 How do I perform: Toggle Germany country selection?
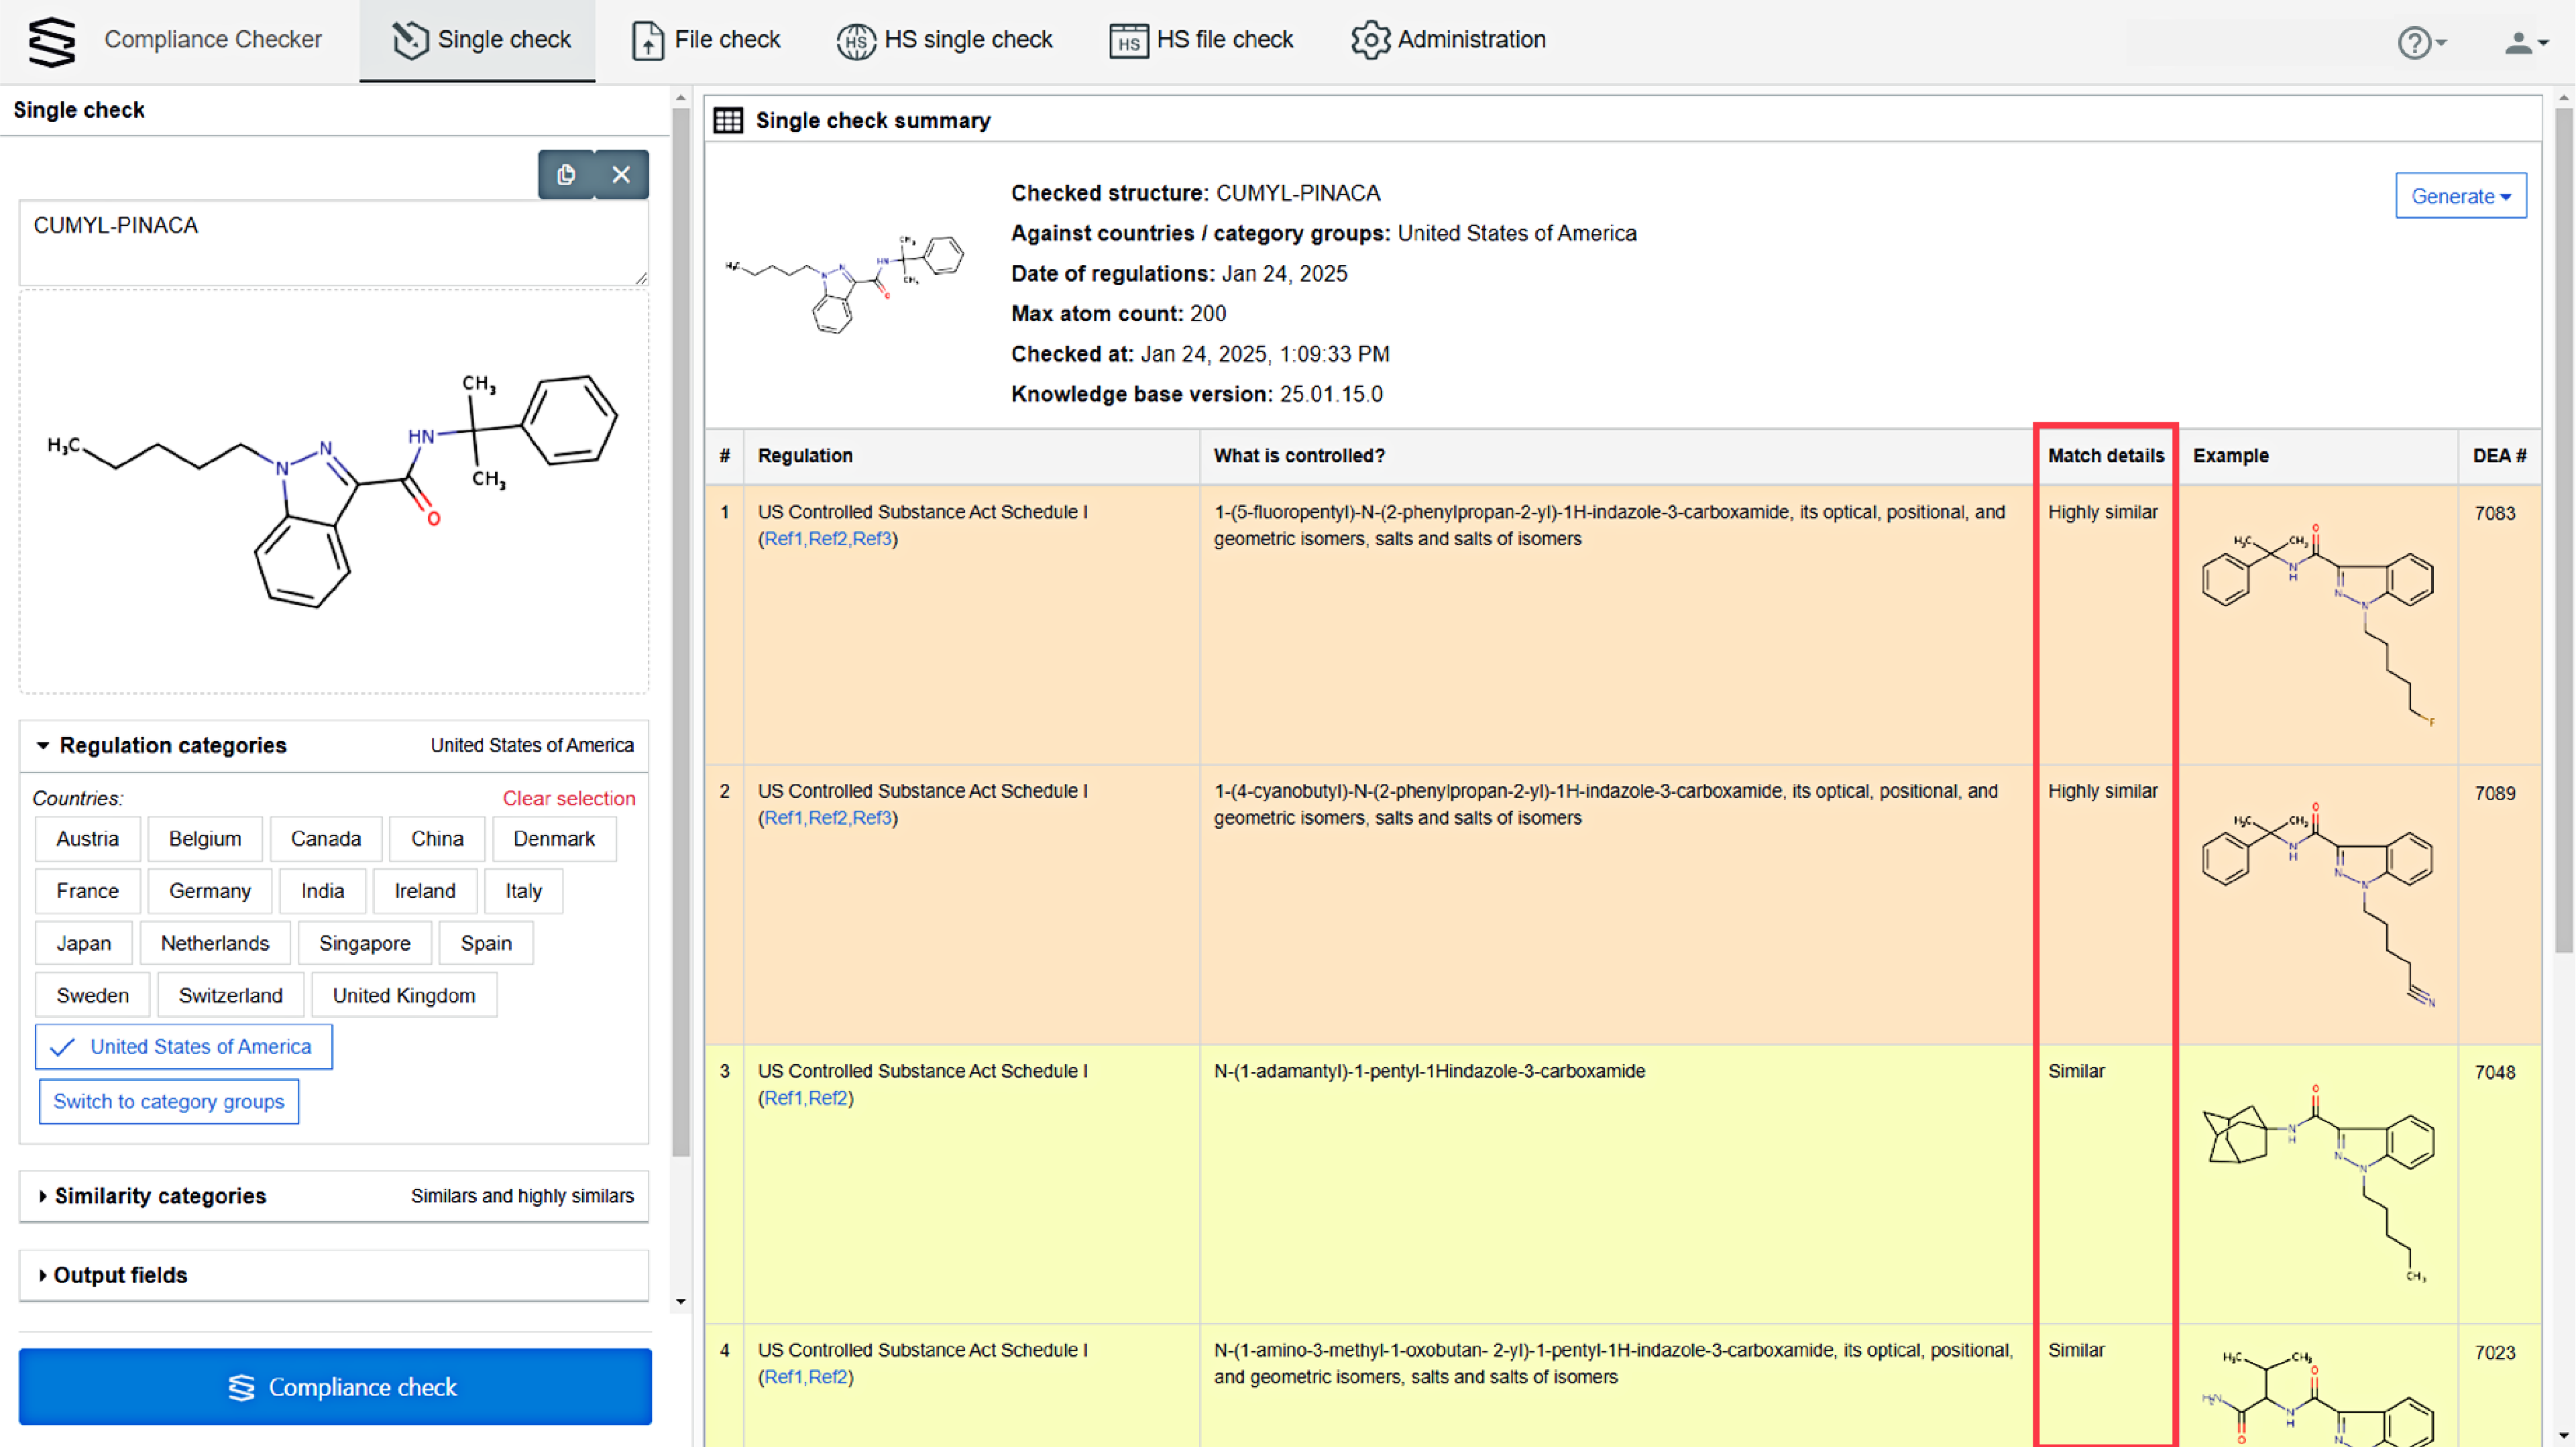tap(209, 890)
